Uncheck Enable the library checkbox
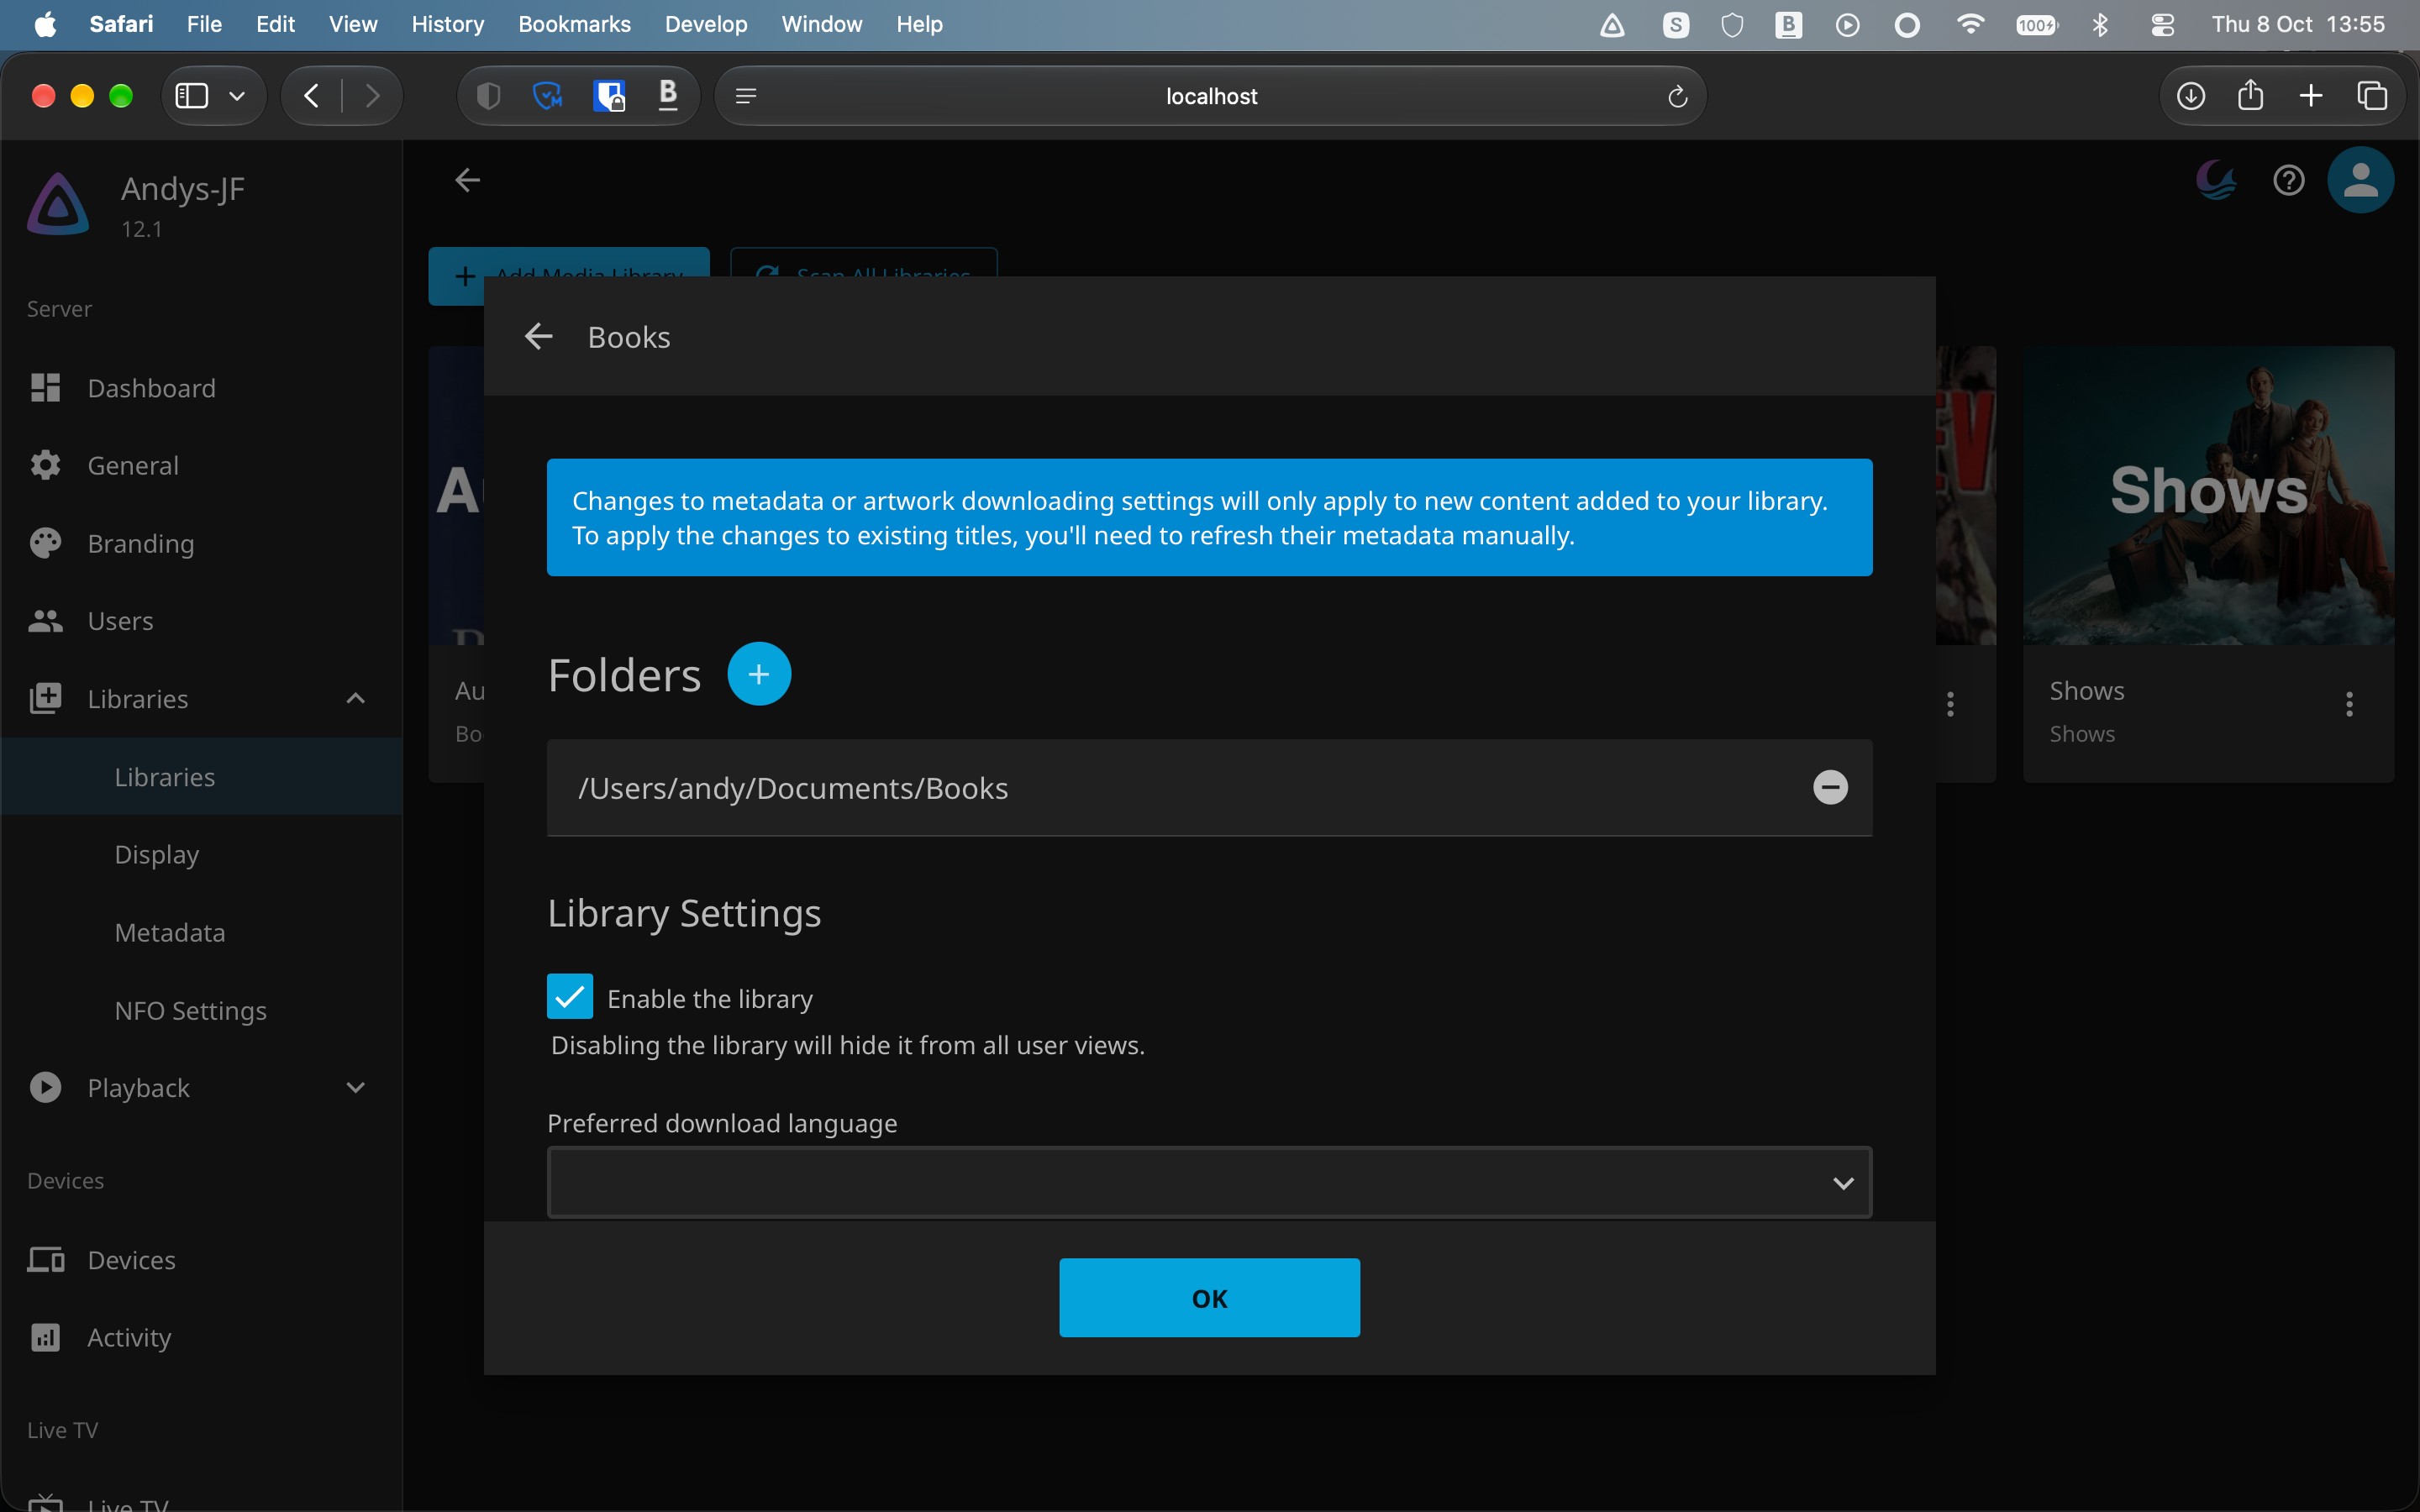This screenshot has height=1512, width=2420. point(570,997)
